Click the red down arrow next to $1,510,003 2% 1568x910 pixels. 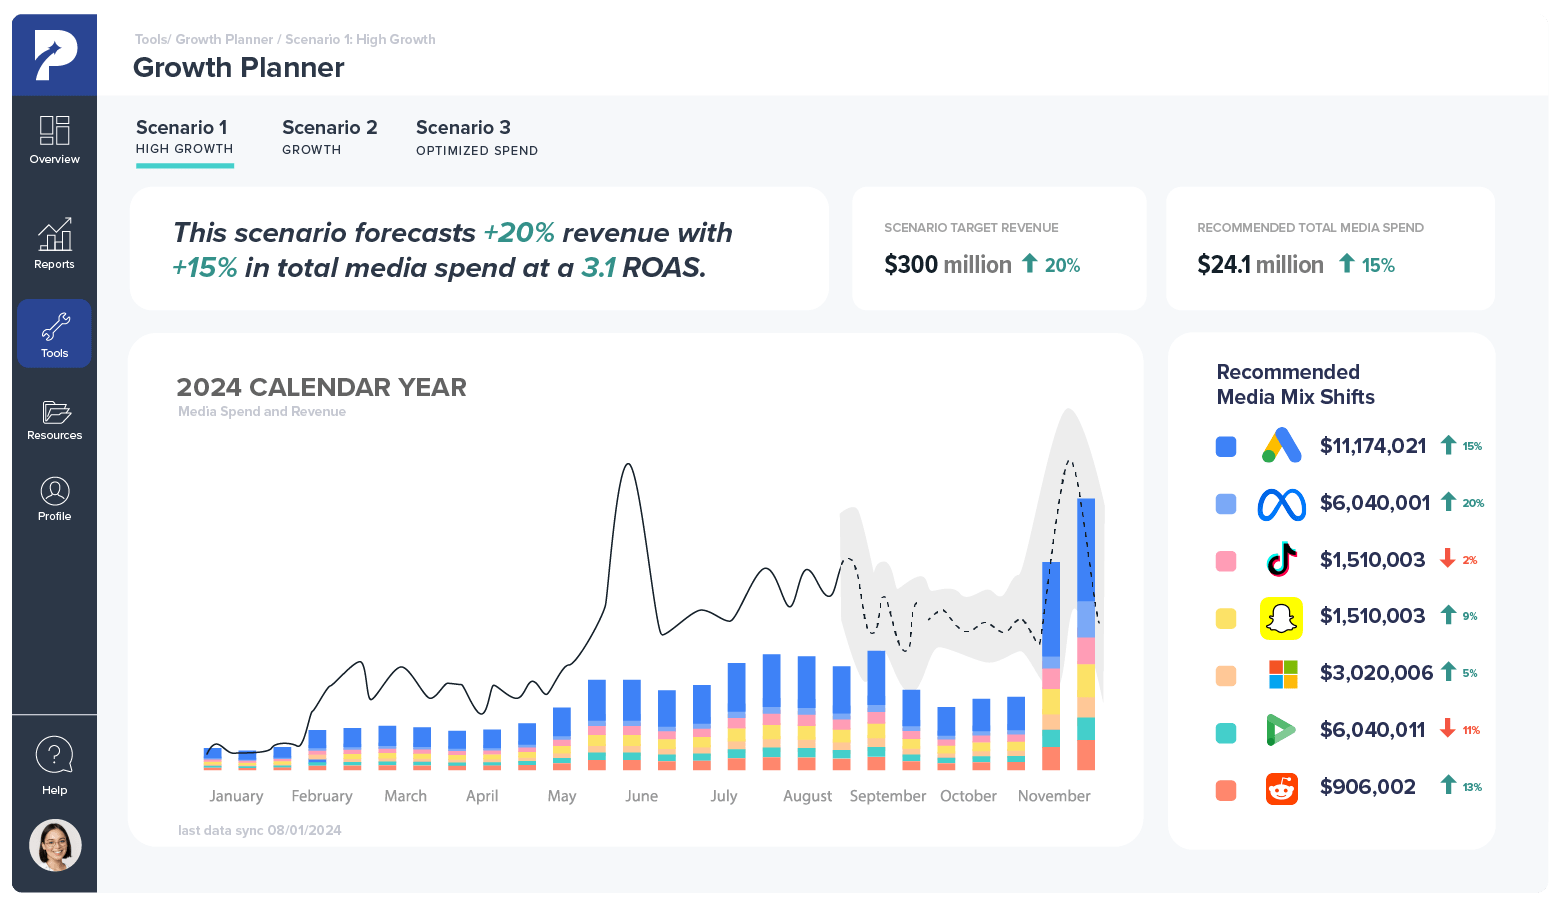[1447, 559]
